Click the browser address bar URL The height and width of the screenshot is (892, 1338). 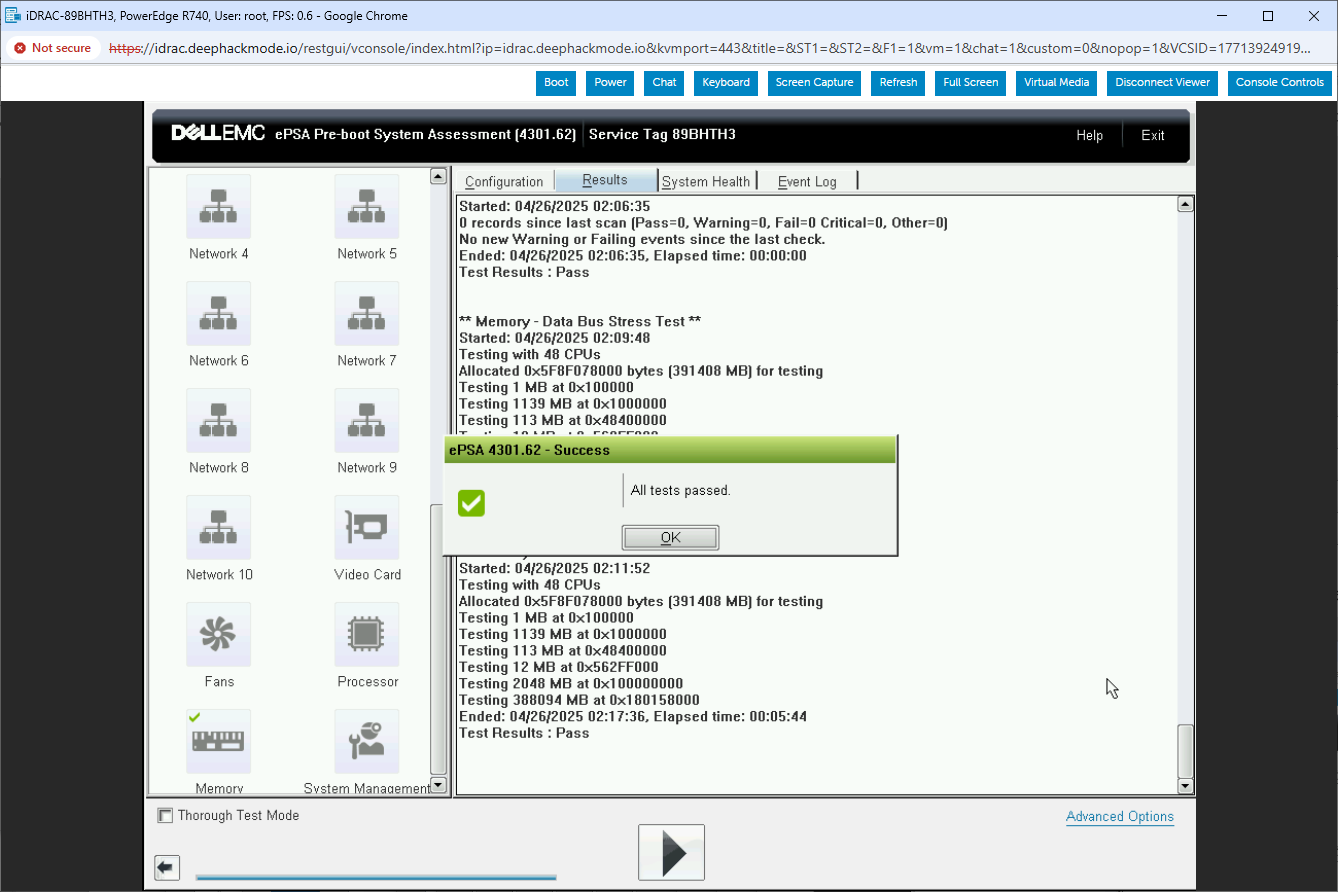click(709, 48)
